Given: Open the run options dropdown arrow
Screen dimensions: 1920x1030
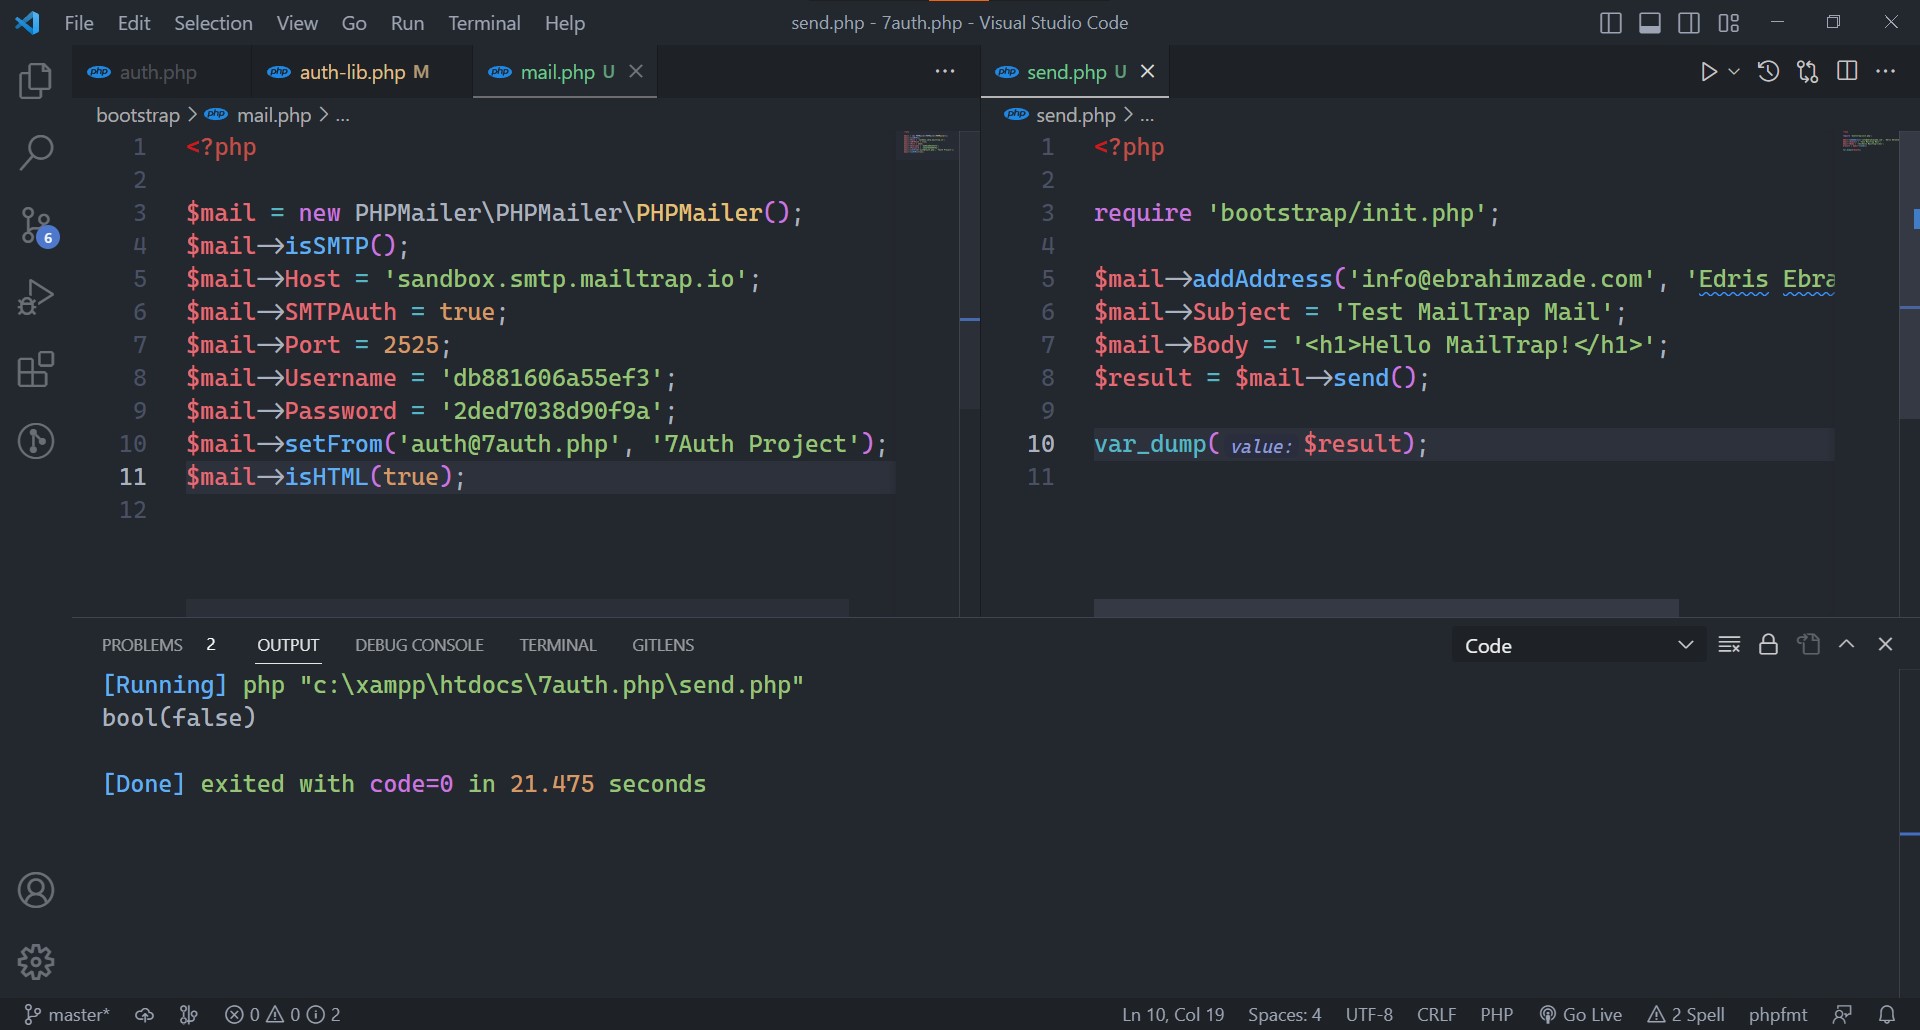Looking at the screenshot, I should point(1734,72).
